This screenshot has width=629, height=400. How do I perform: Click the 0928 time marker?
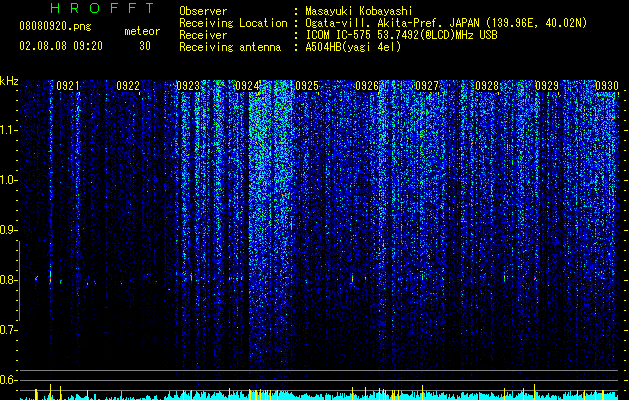tap(487, 86)
